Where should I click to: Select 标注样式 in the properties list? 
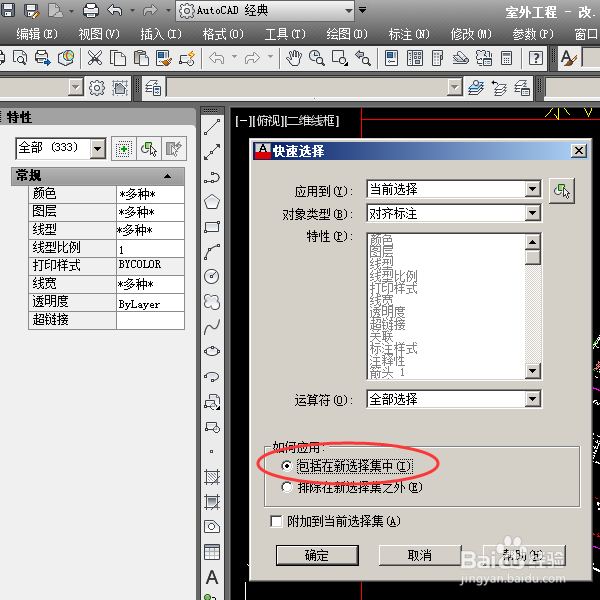393,348
